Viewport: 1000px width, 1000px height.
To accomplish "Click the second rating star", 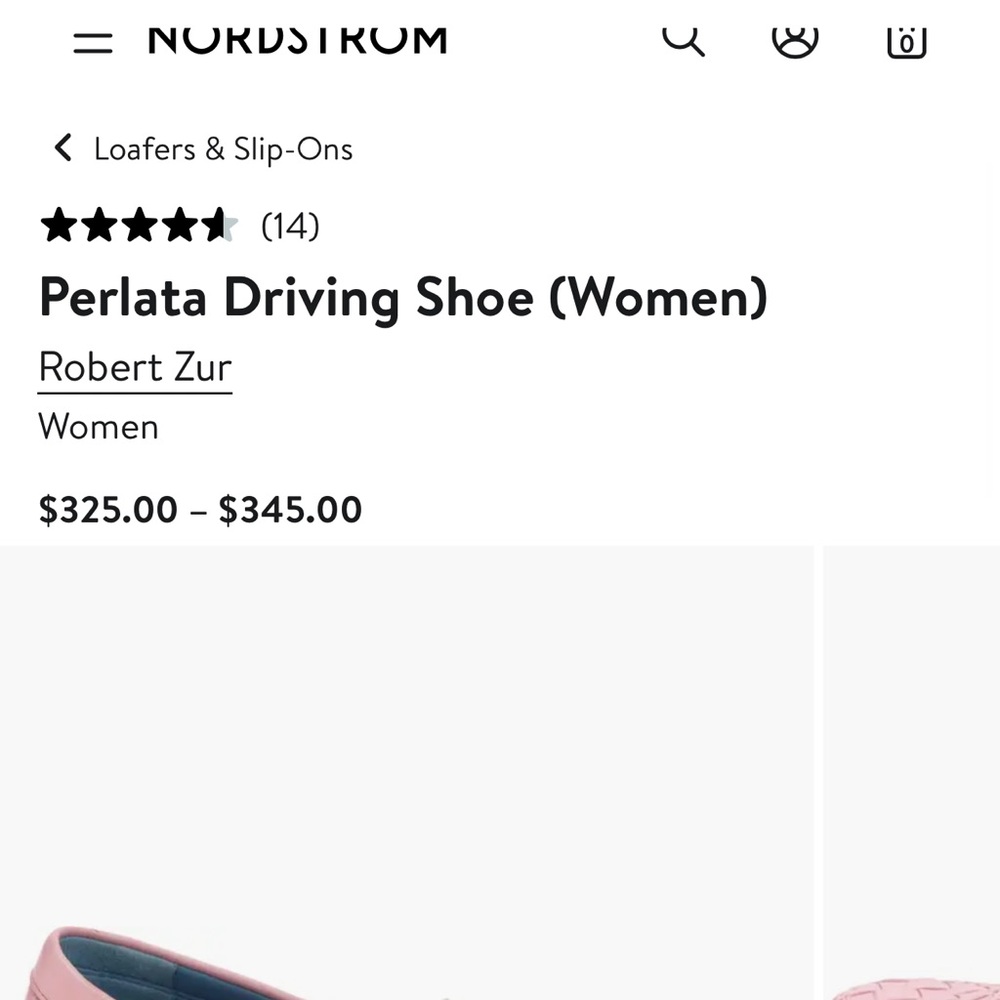I will tap(99, 227).
